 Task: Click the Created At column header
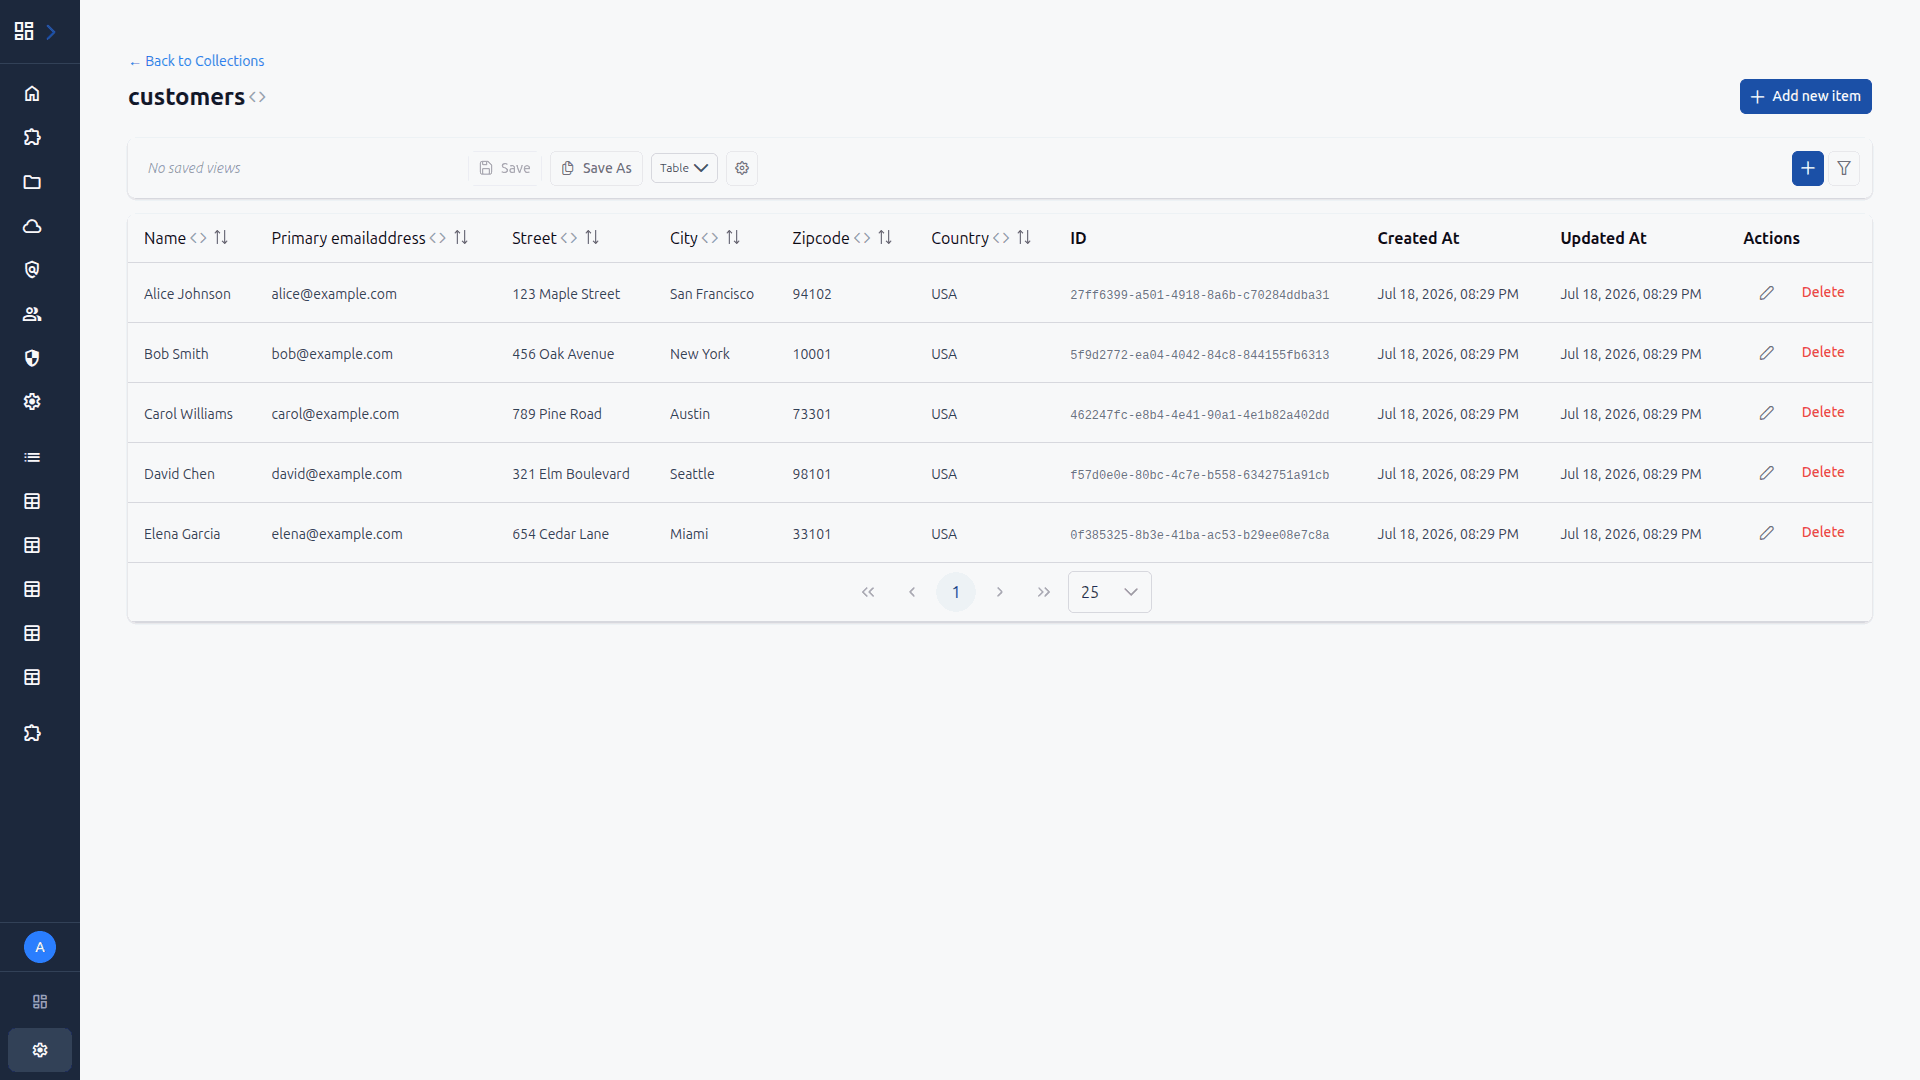click(x=1418, y=238)
